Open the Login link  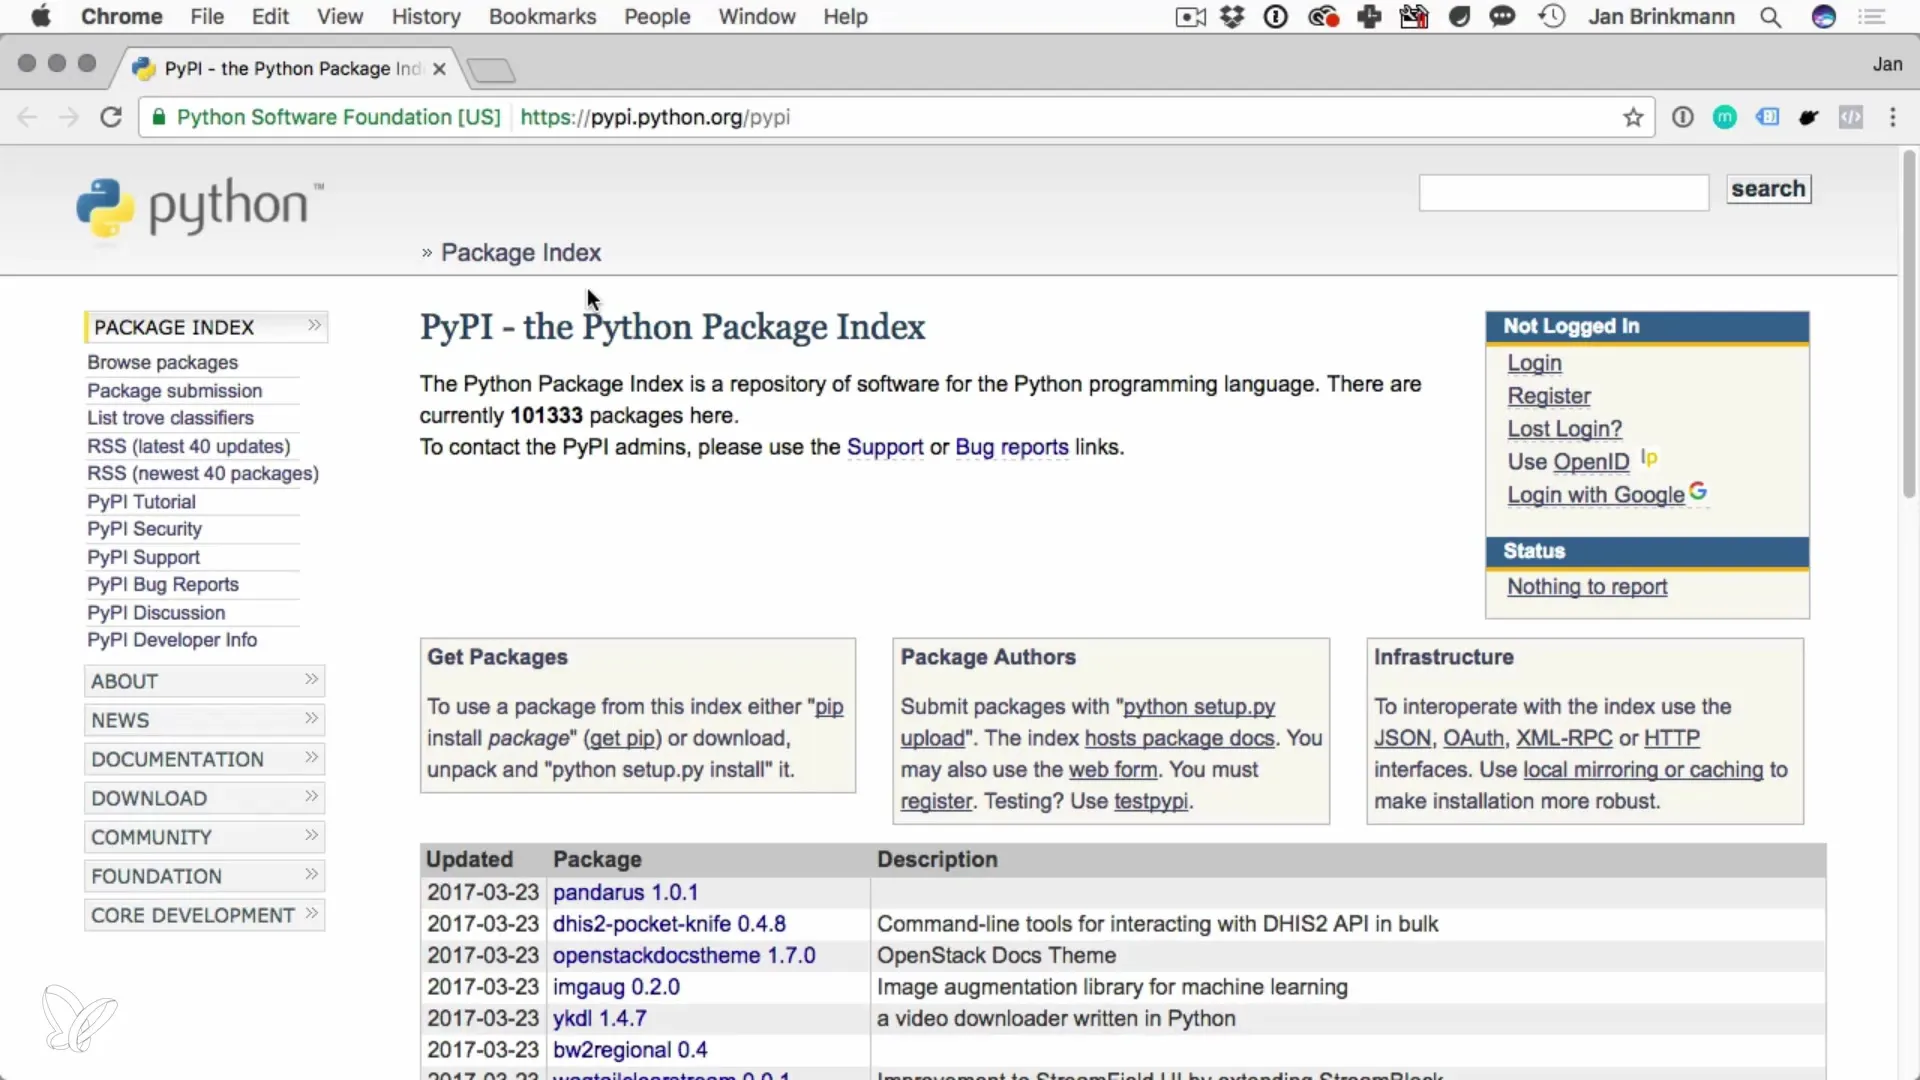pyautogui.click(x=1534, y=363)
